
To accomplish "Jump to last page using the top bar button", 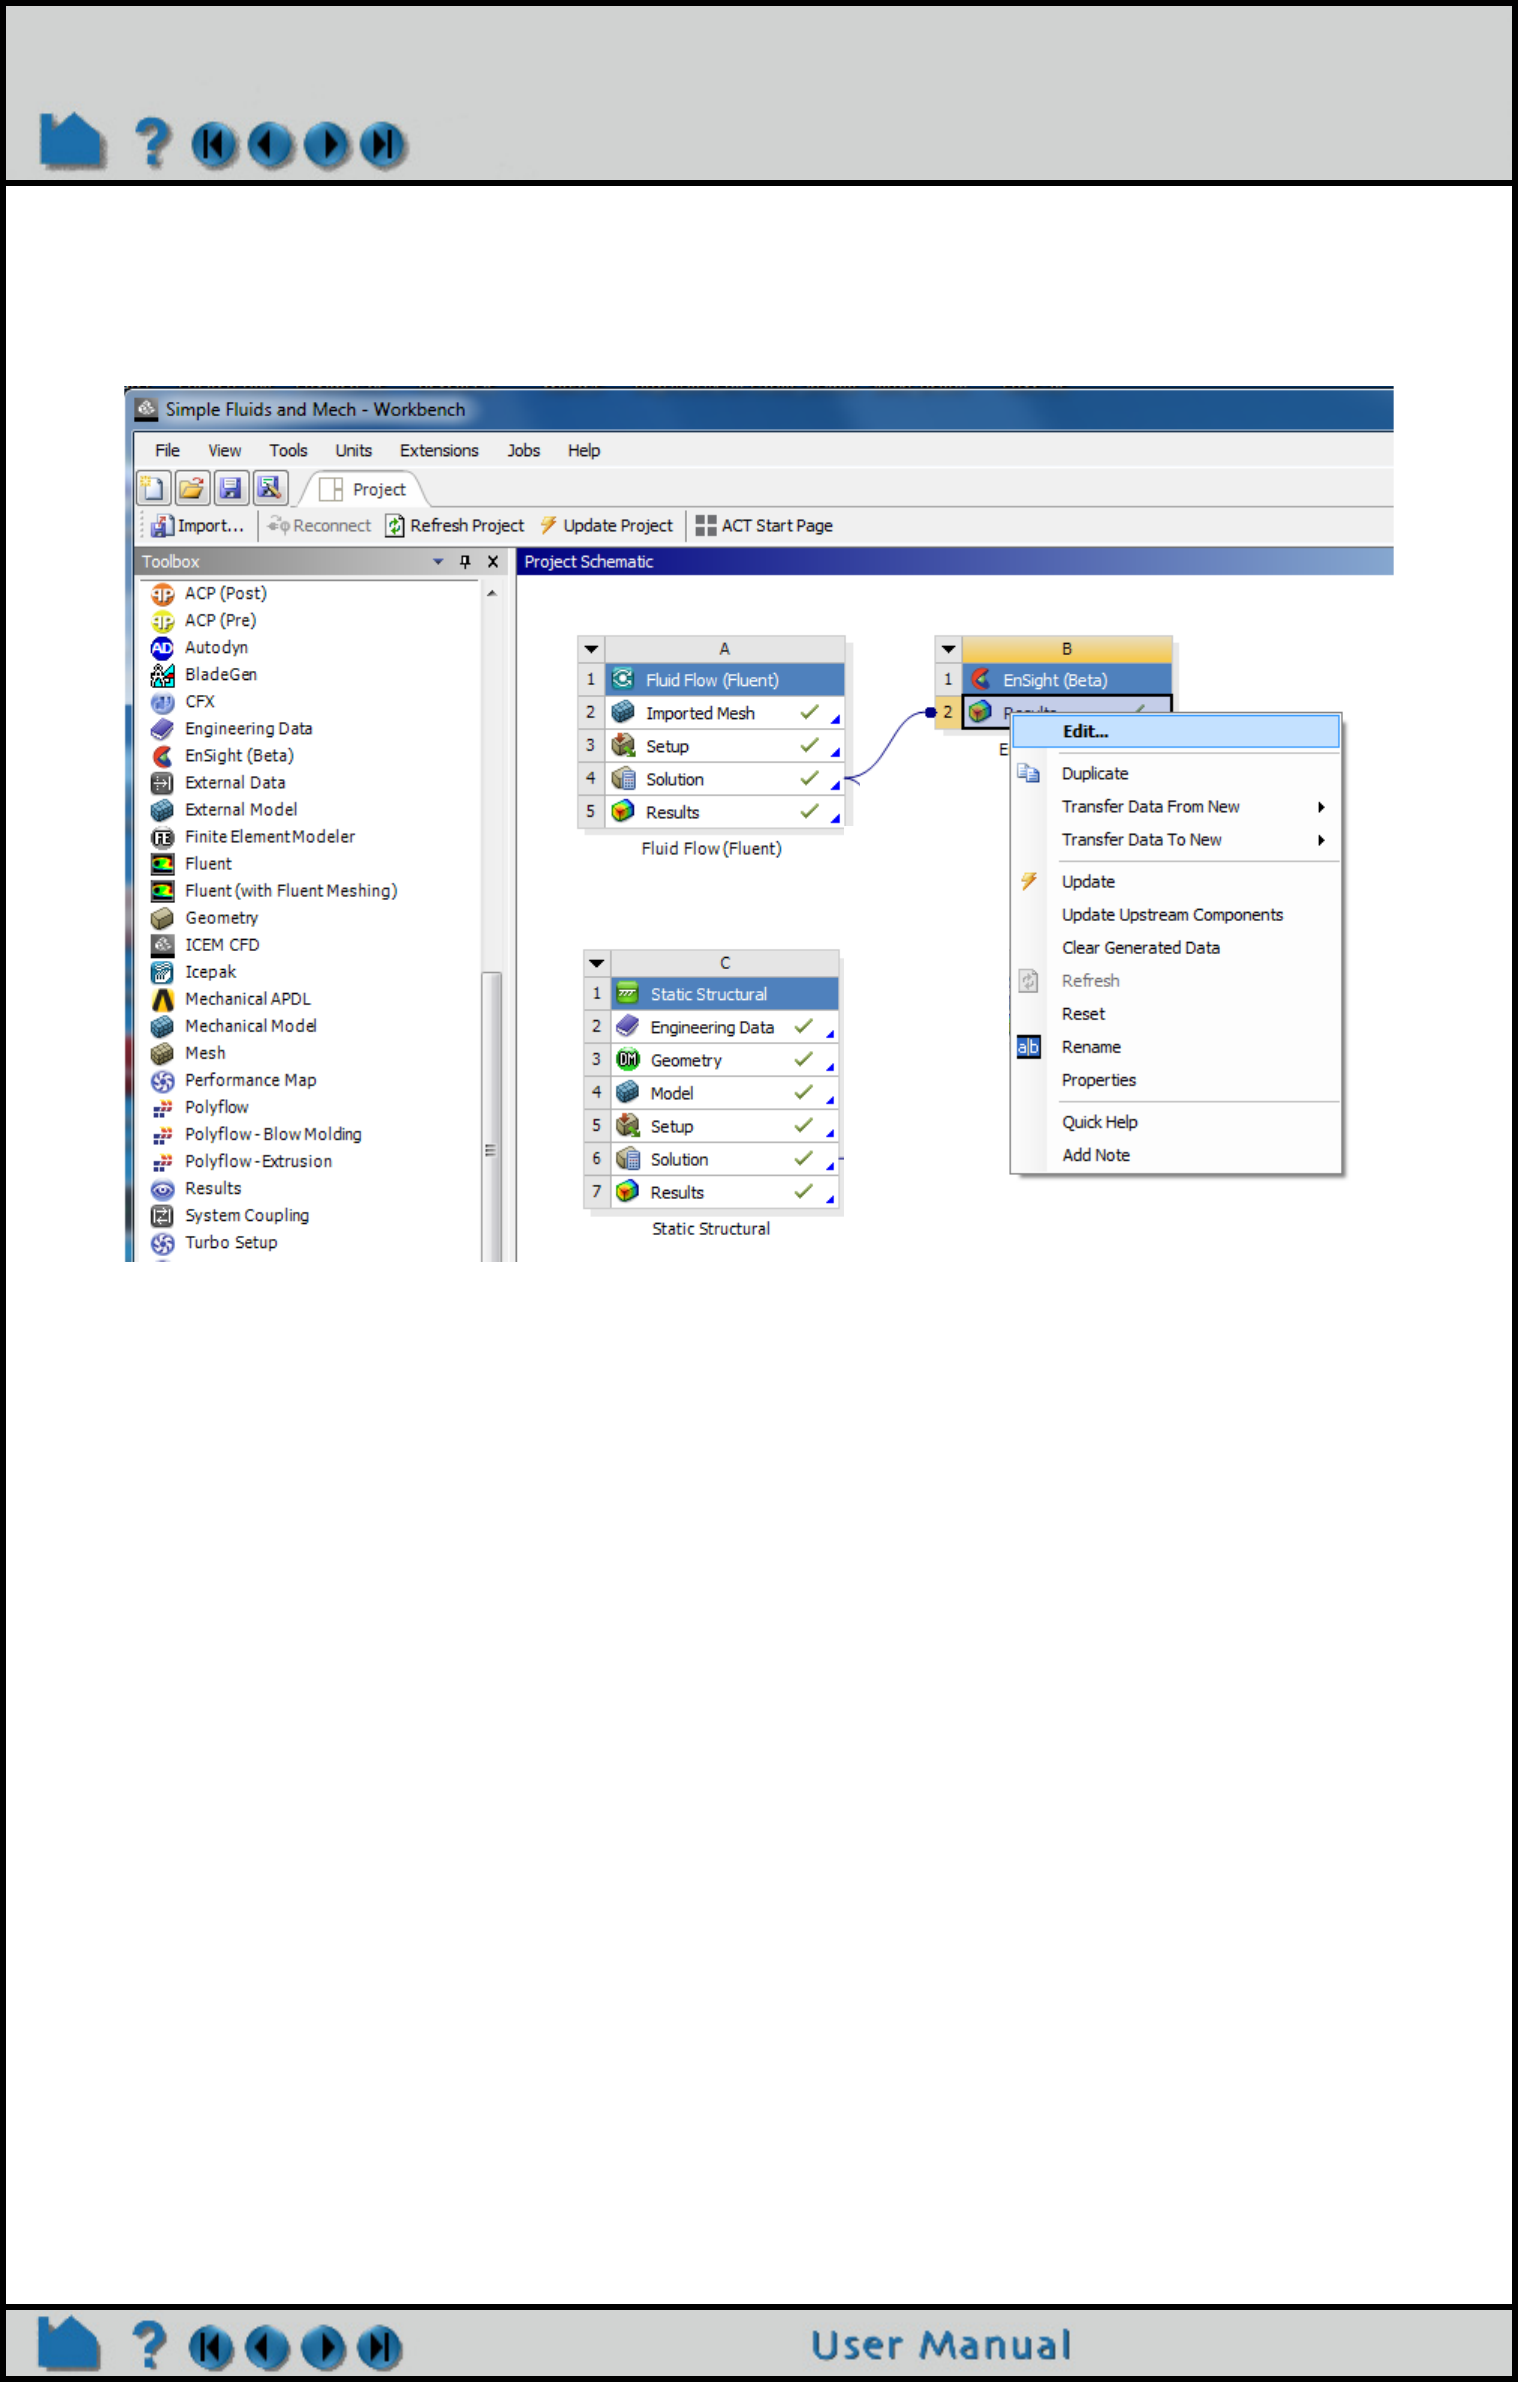I will (x=383, y=145).
